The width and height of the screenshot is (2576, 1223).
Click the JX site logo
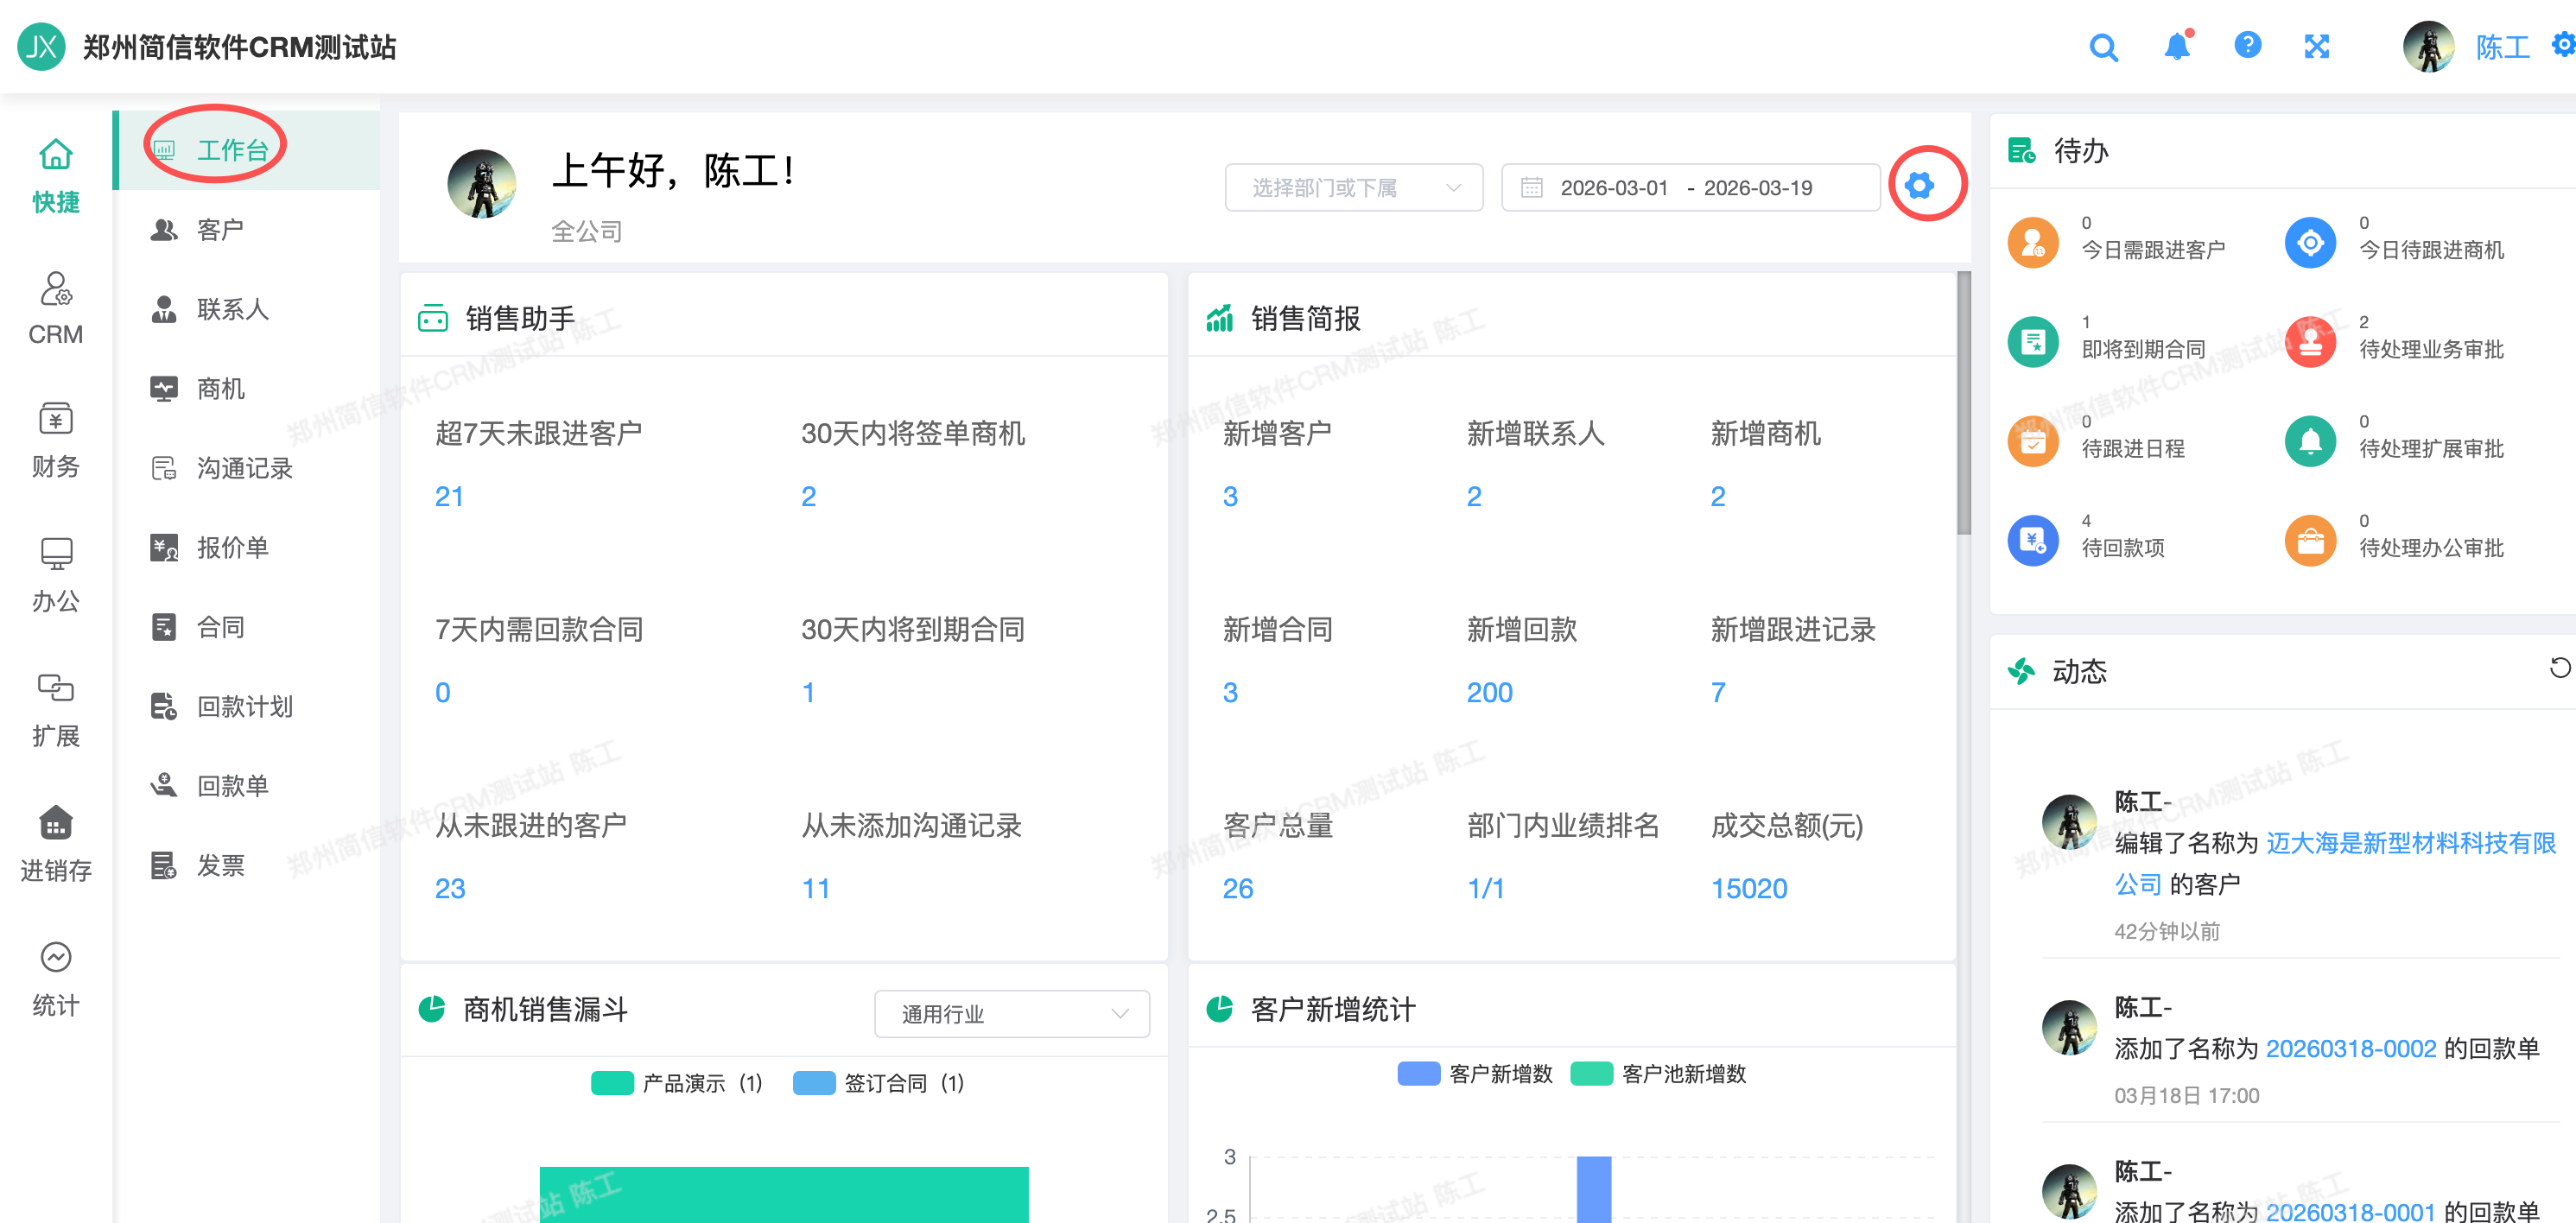pyautogui.click(x=42, y=46)
